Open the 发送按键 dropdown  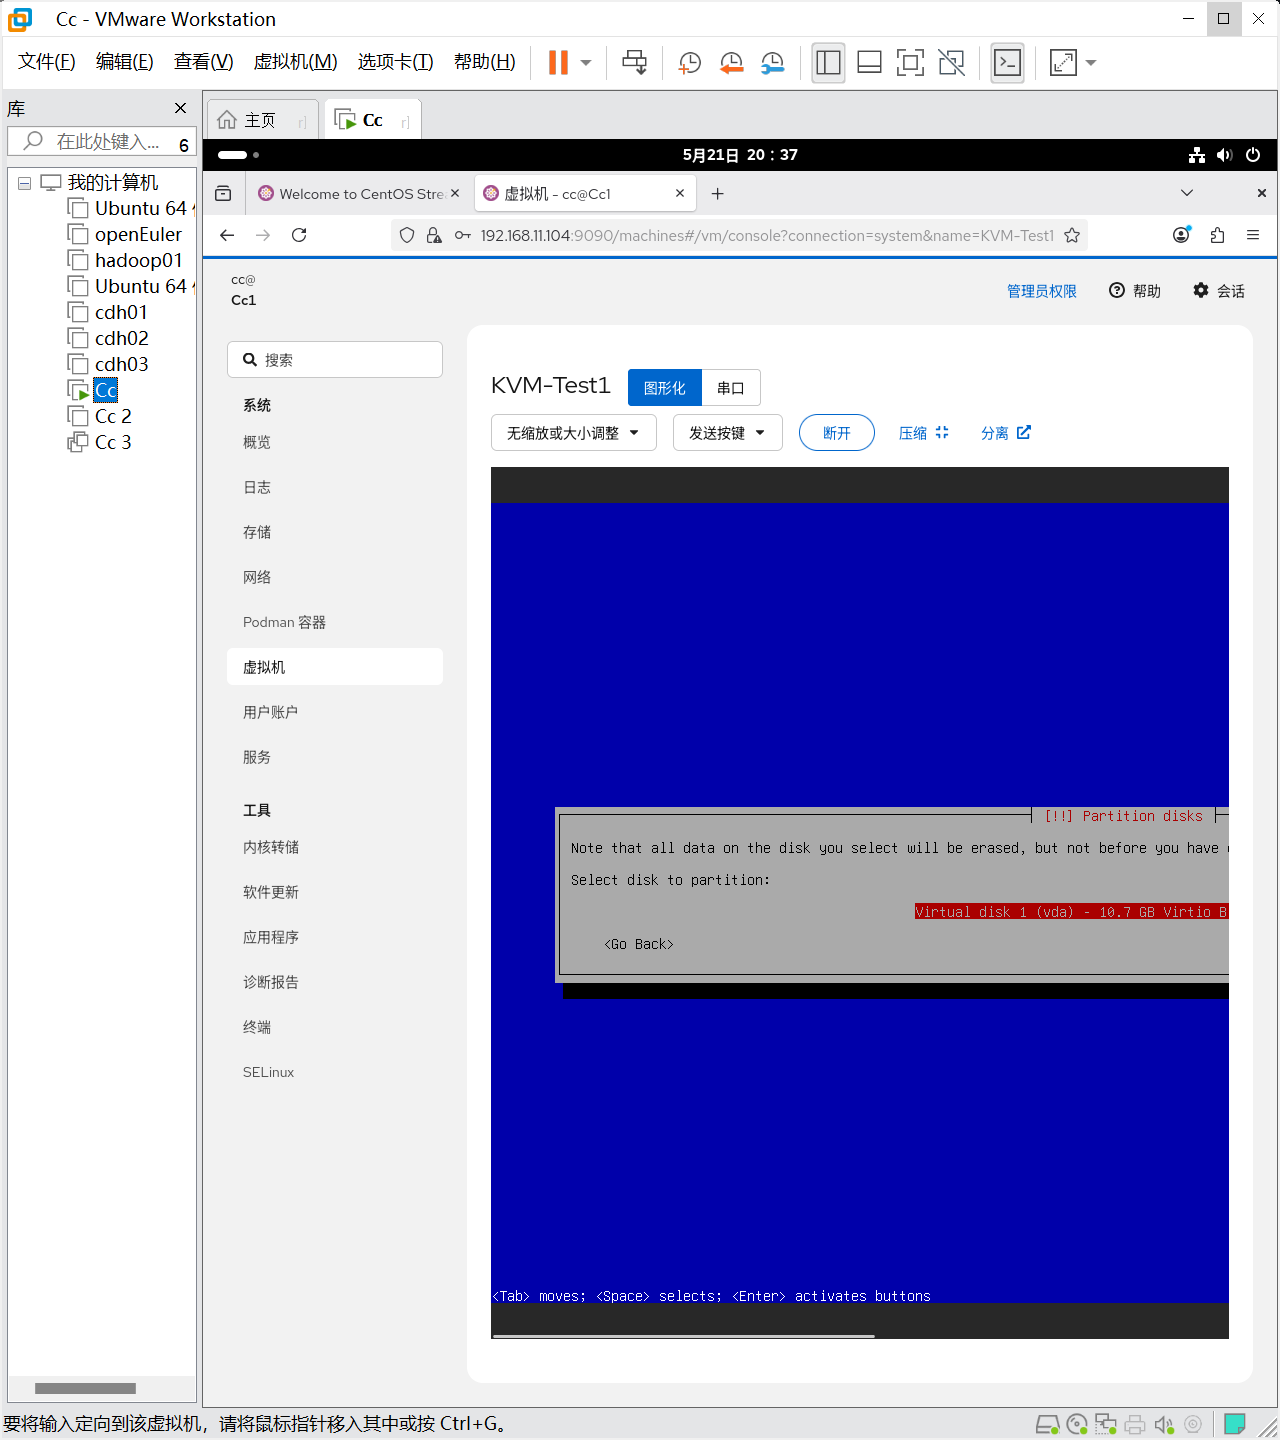click(727, 433)
